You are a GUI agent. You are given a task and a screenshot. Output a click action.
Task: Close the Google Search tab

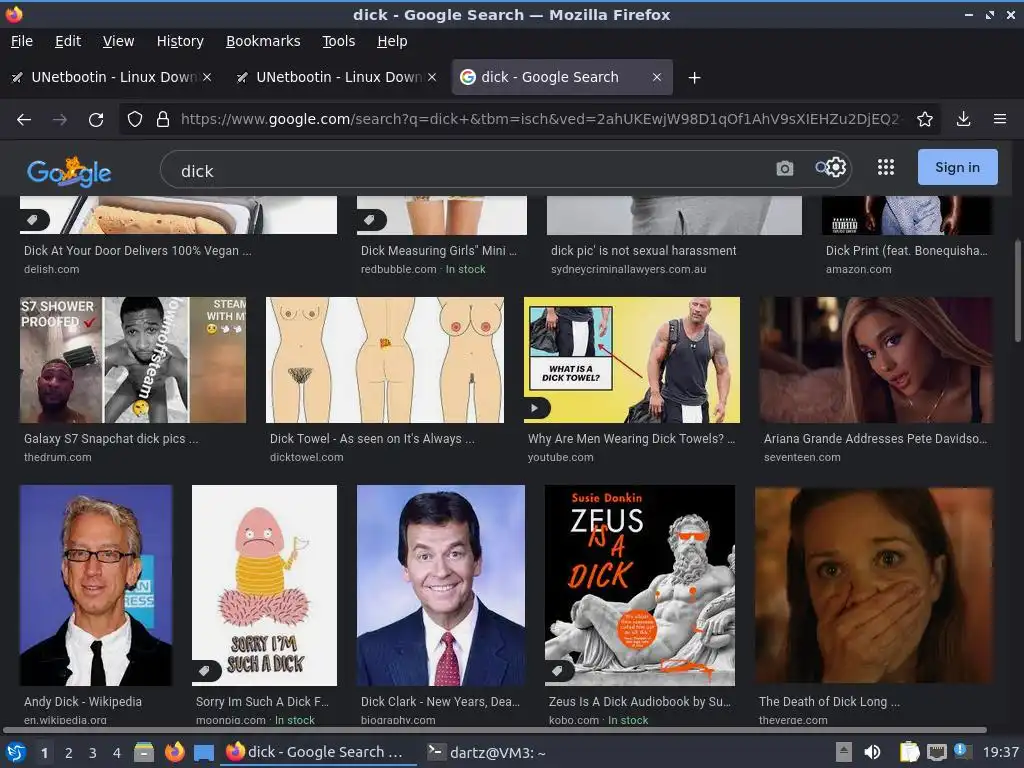point(656,77)
